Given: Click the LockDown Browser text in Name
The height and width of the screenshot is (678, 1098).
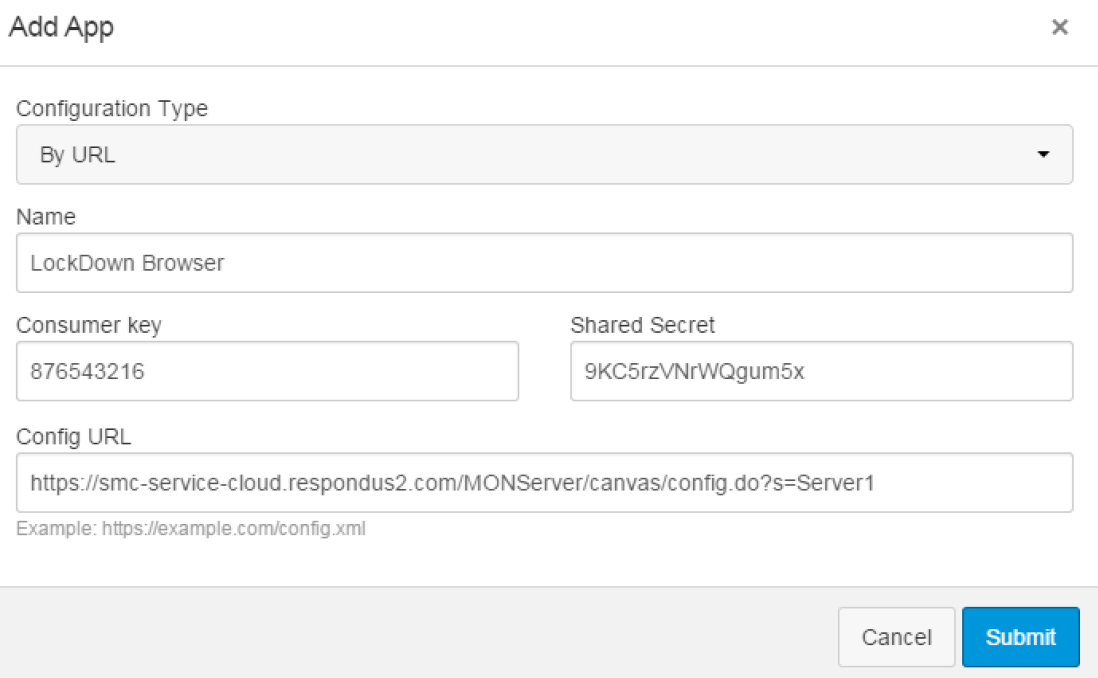Looking at the screenshot, I should pos(127,263).
